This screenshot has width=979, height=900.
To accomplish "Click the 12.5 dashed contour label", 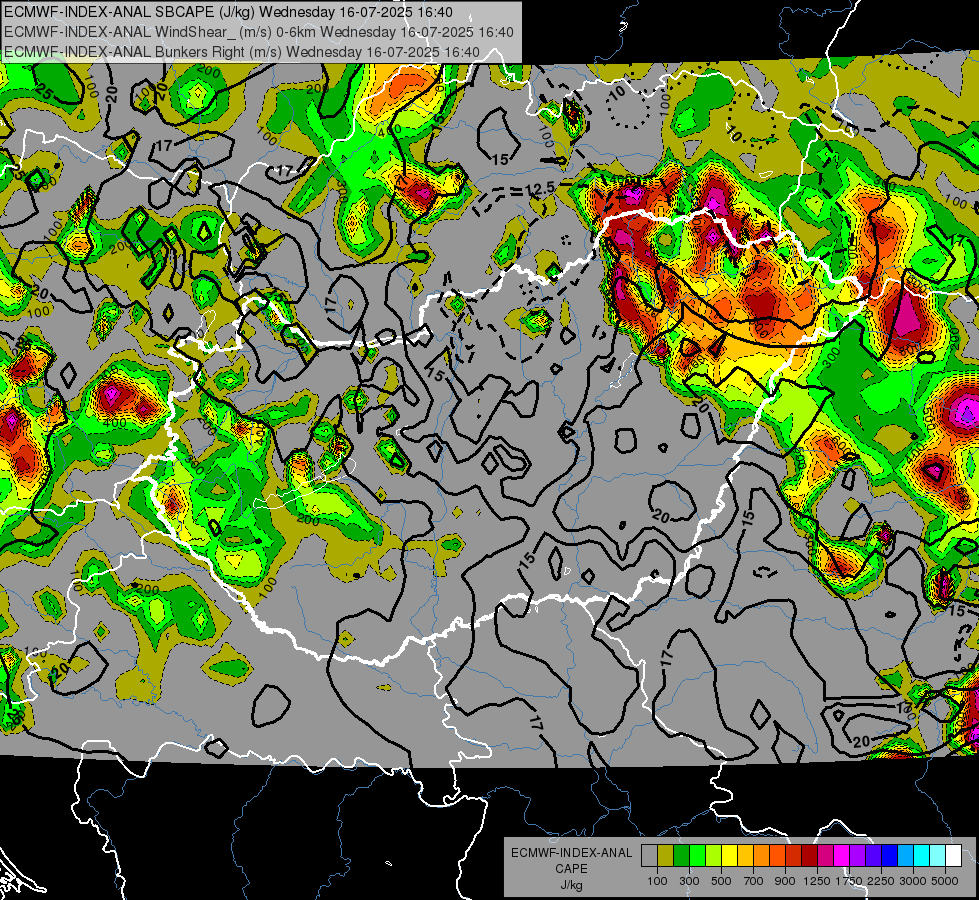I will pyautogui.click(x=540, y=188).
